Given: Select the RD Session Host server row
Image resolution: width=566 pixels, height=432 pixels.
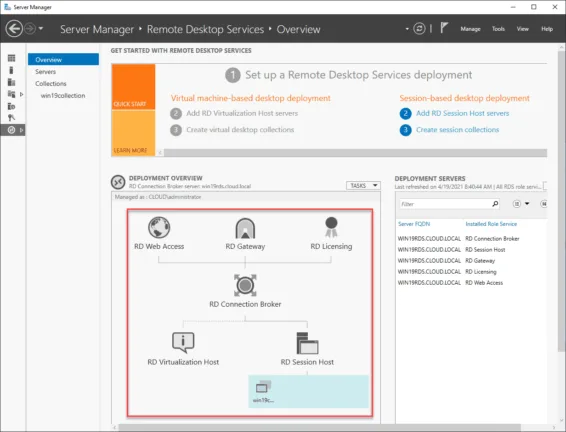Looking at the screenshot, I should tap(471, 249).
